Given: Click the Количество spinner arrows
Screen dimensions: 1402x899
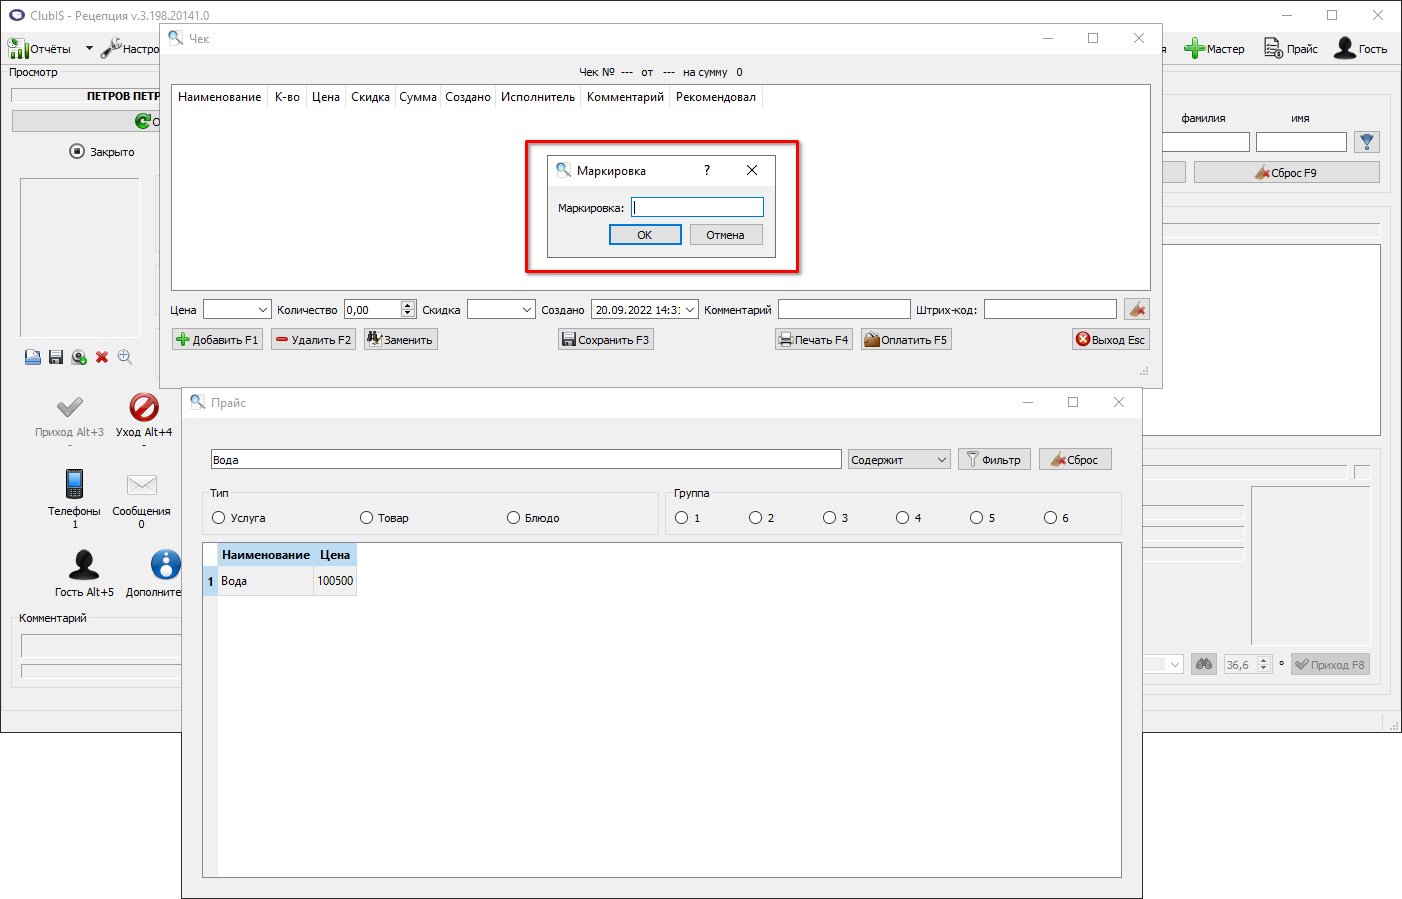Looking at the screenshot, I should pos(407,310).
